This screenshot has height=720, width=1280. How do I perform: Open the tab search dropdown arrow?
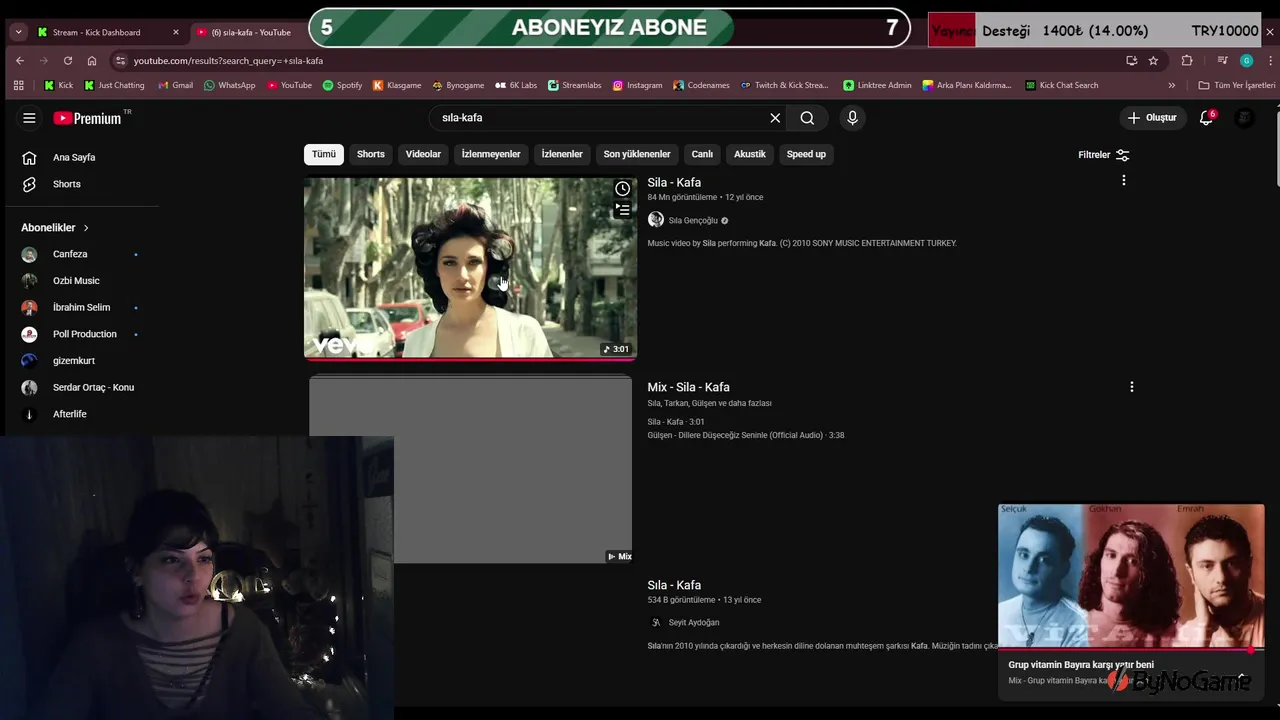pos(18,32)
